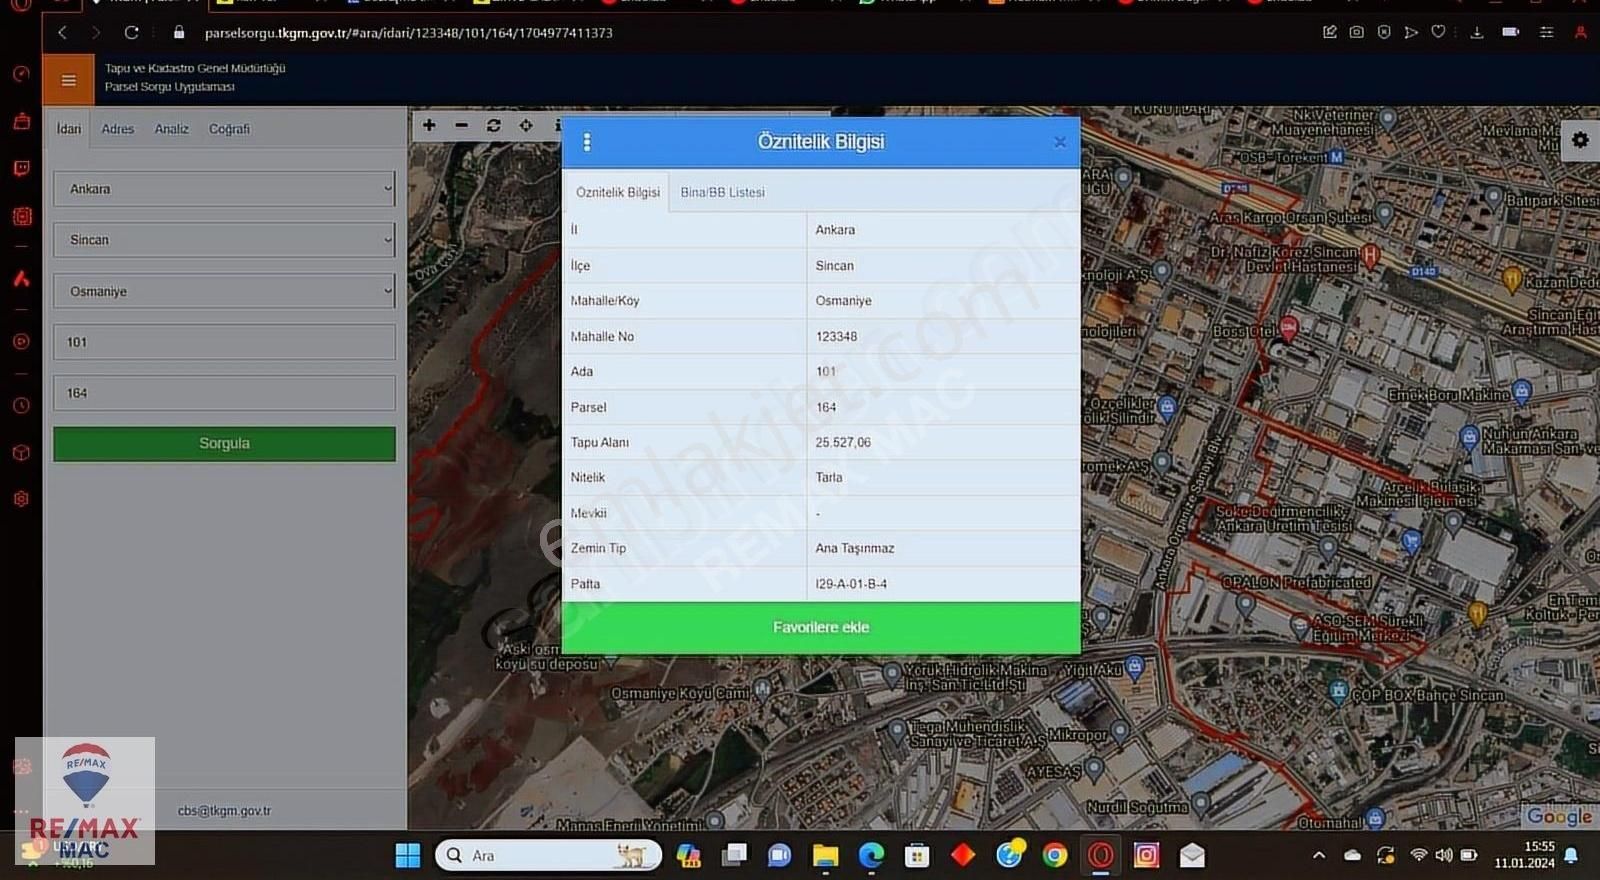1600x880 pixels.
Task: Open the Opera sidebar cube extensions icon
Action: click(21, 452)
